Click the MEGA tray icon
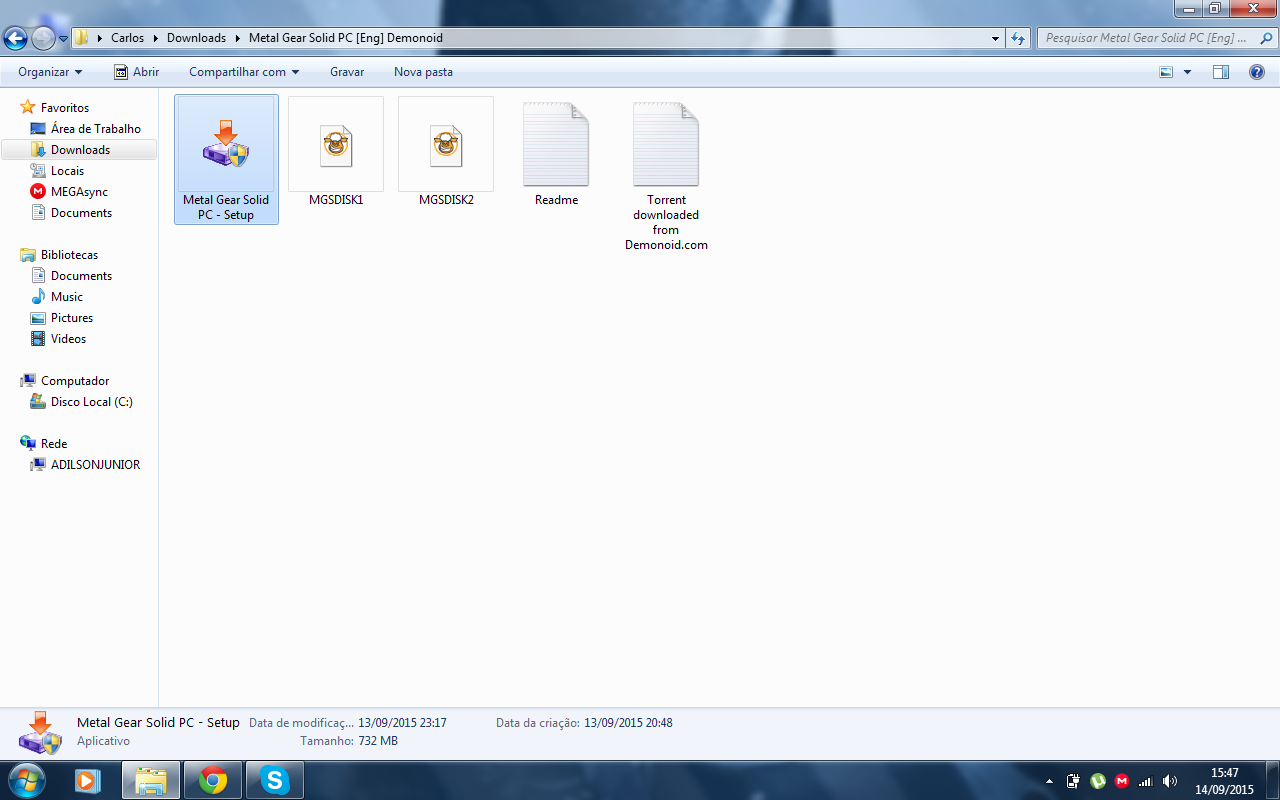 coord(1122,781)
